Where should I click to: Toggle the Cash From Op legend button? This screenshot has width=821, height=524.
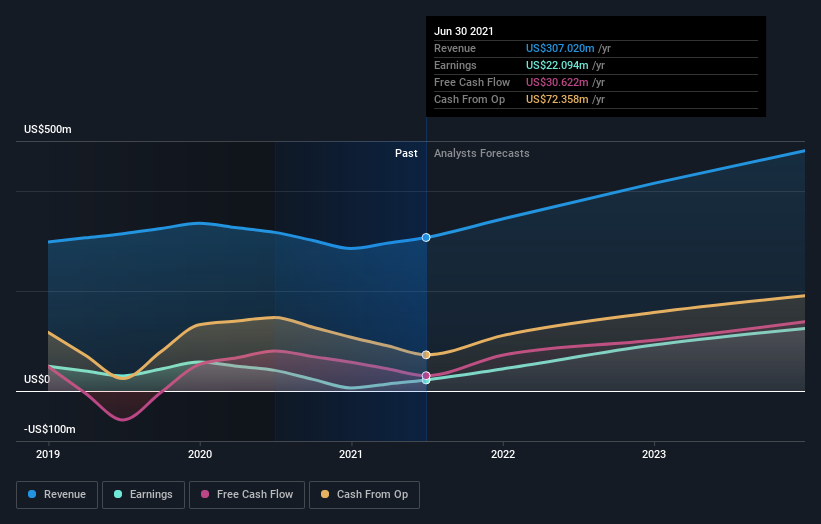tap(364, 495)
